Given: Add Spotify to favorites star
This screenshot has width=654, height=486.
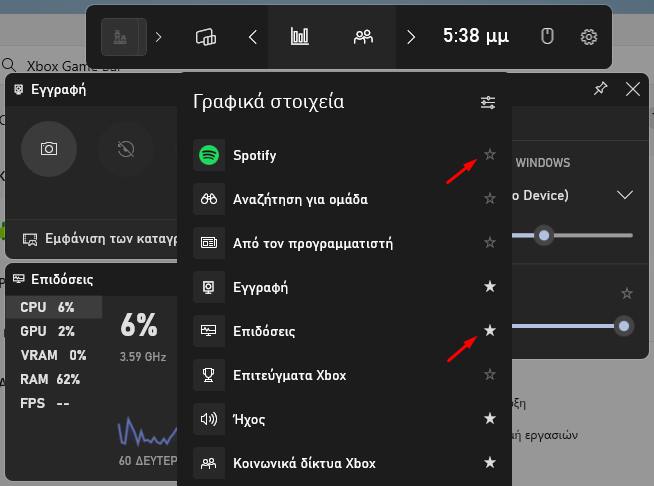Looking at the screenshot, I should 490,155.
